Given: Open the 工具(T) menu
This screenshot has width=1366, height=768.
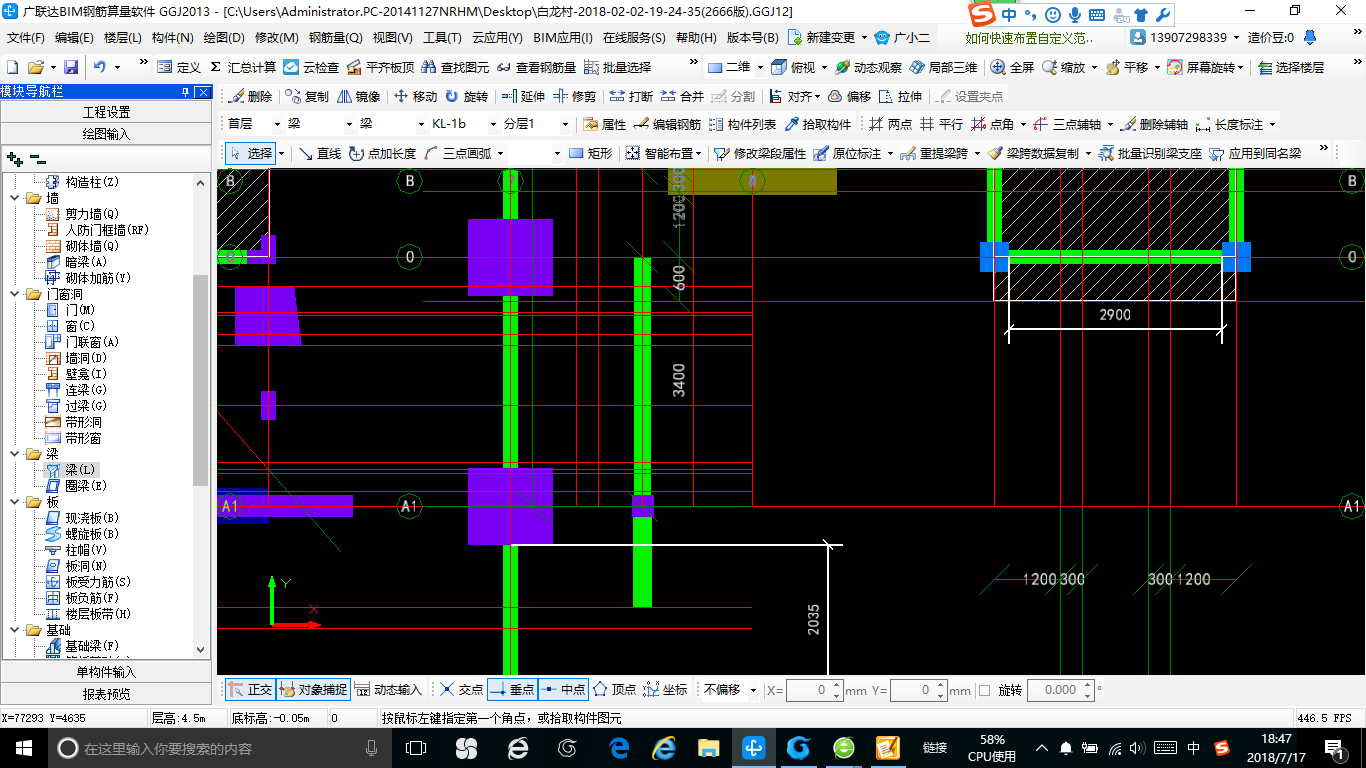Looking at the screenshot, I should click(442, 38).
